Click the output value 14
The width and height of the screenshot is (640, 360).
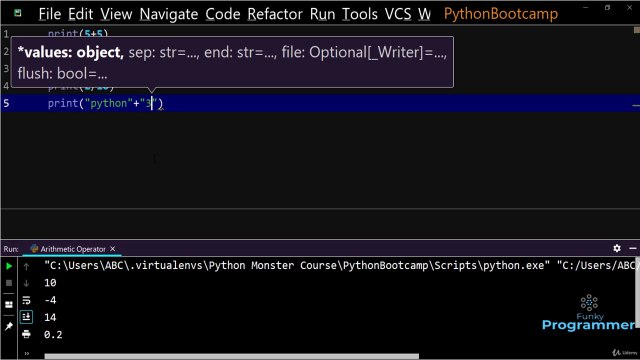tap(50, 318)
